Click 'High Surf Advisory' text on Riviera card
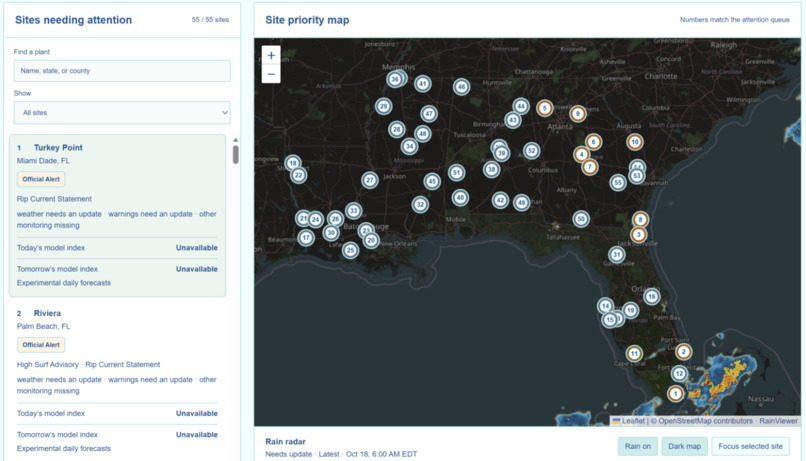 tap(48, 364)
